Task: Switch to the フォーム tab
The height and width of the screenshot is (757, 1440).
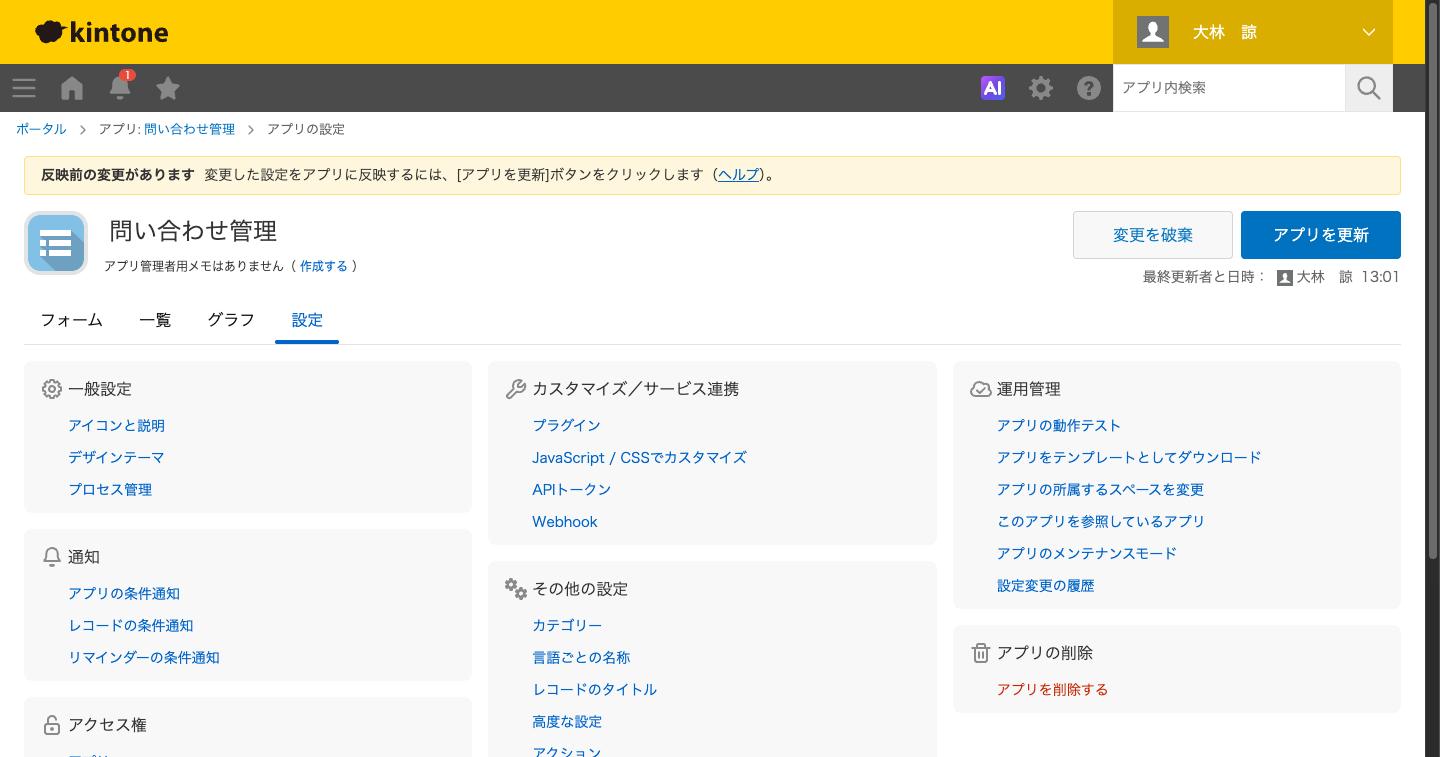Action: (x=72, y=320)
